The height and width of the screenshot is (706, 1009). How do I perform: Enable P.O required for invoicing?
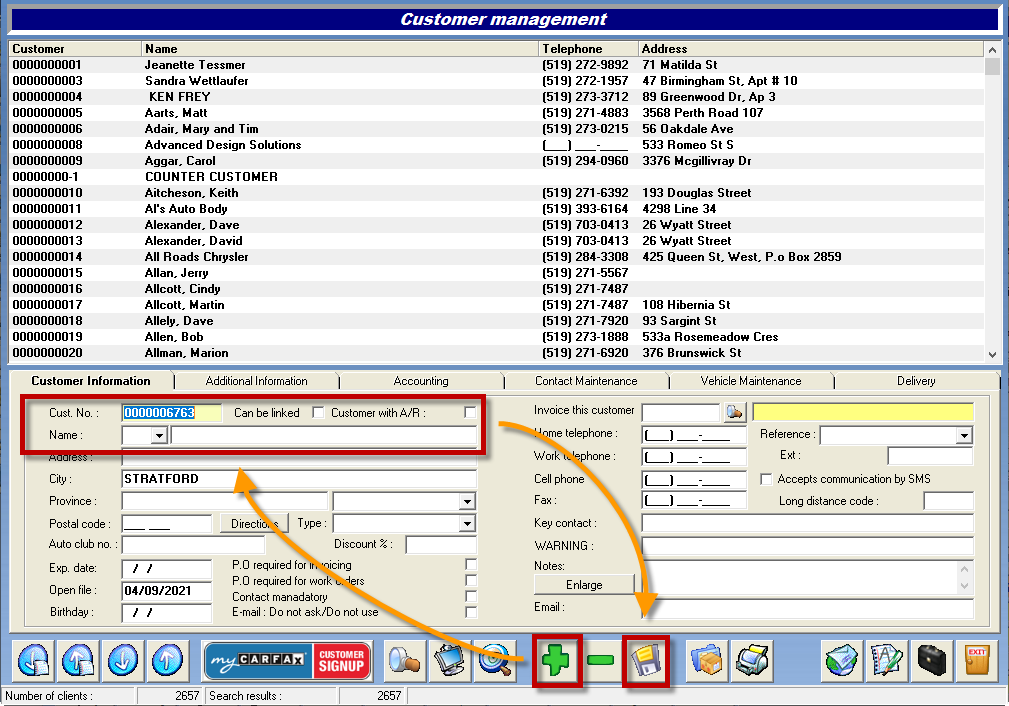tap(471, 564)
